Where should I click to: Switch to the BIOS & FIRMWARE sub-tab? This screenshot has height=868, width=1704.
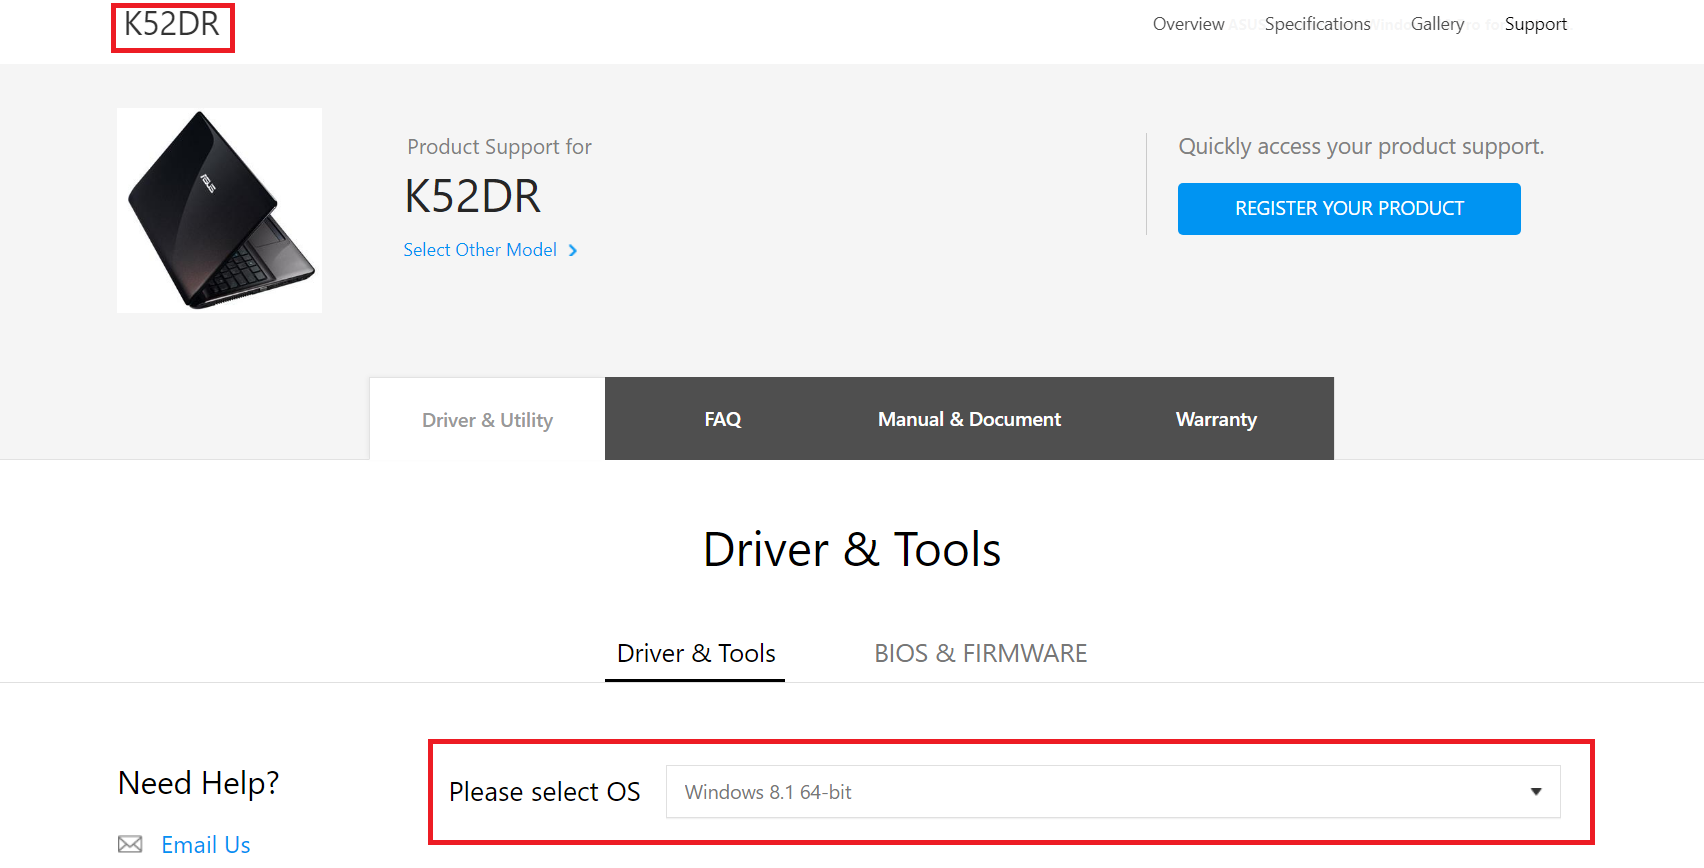pyautogui.click(x=980, y=653)
